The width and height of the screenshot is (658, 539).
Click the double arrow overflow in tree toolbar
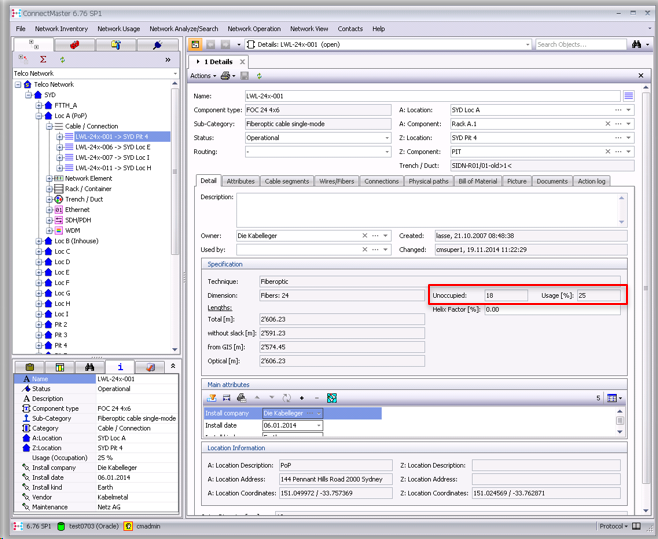click(x=168, y=60)
